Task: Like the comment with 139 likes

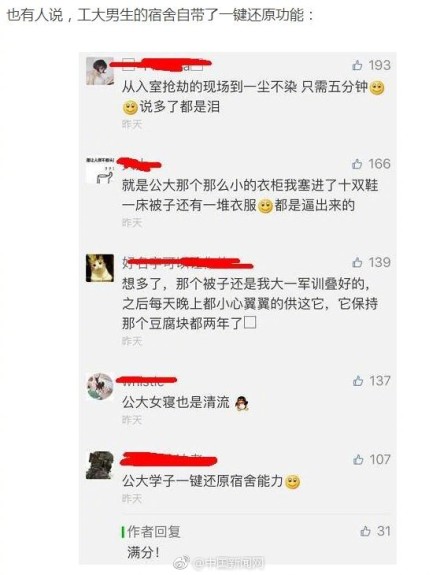Action: click(357, 262)
